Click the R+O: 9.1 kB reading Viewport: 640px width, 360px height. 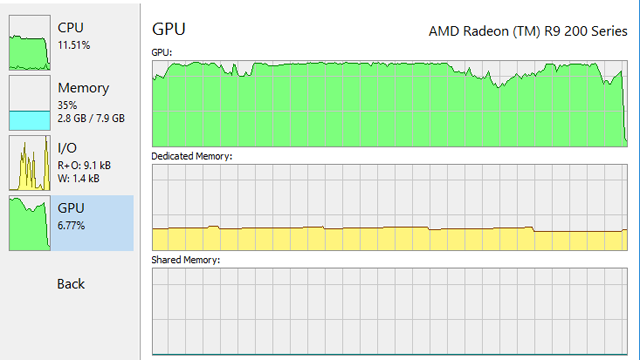84,165
